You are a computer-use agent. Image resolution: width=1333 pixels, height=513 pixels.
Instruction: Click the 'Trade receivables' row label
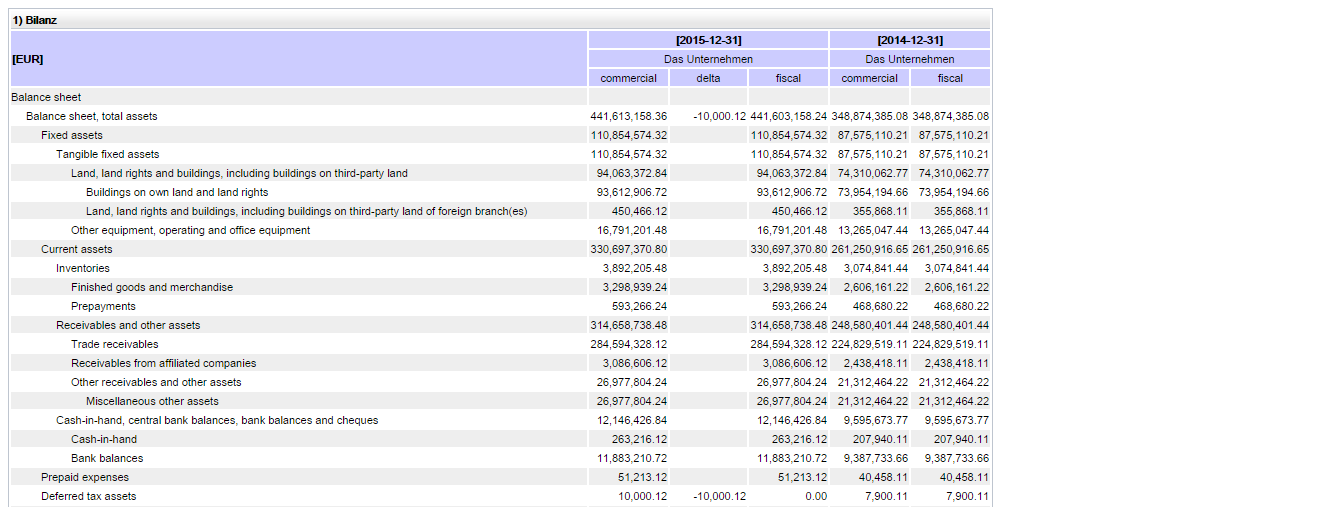pos(114,344)
